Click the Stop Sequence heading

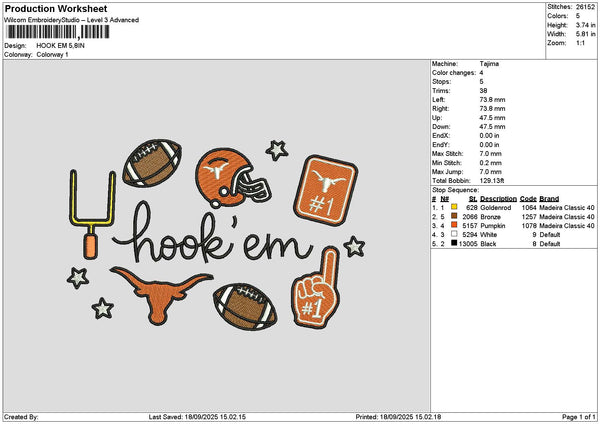point(455,190)
